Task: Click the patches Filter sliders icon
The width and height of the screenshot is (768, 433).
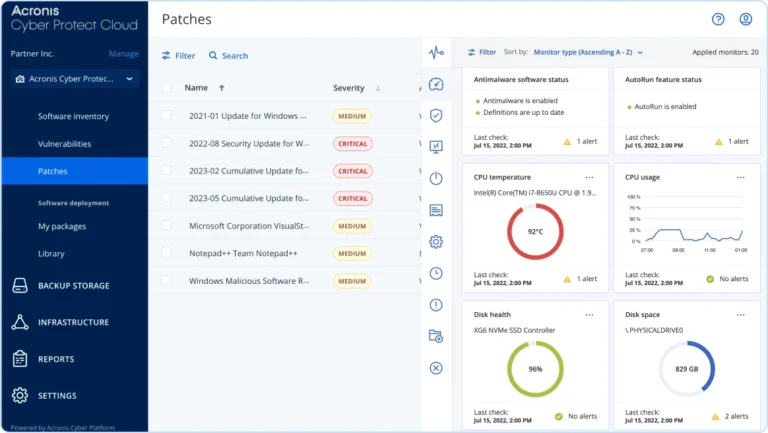Action: click(166, 55)
